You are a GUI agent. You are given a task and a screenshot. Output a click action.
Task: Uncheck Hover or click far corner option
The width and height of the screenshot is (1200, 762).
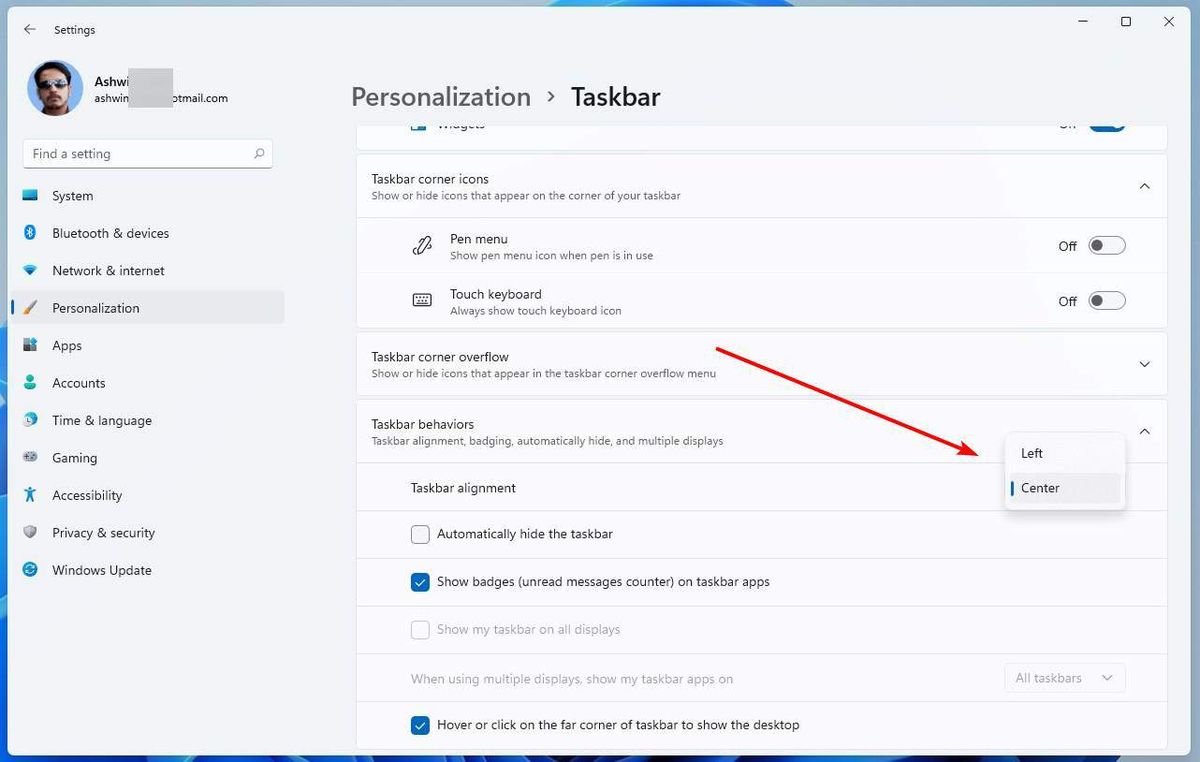coord(420,725)
